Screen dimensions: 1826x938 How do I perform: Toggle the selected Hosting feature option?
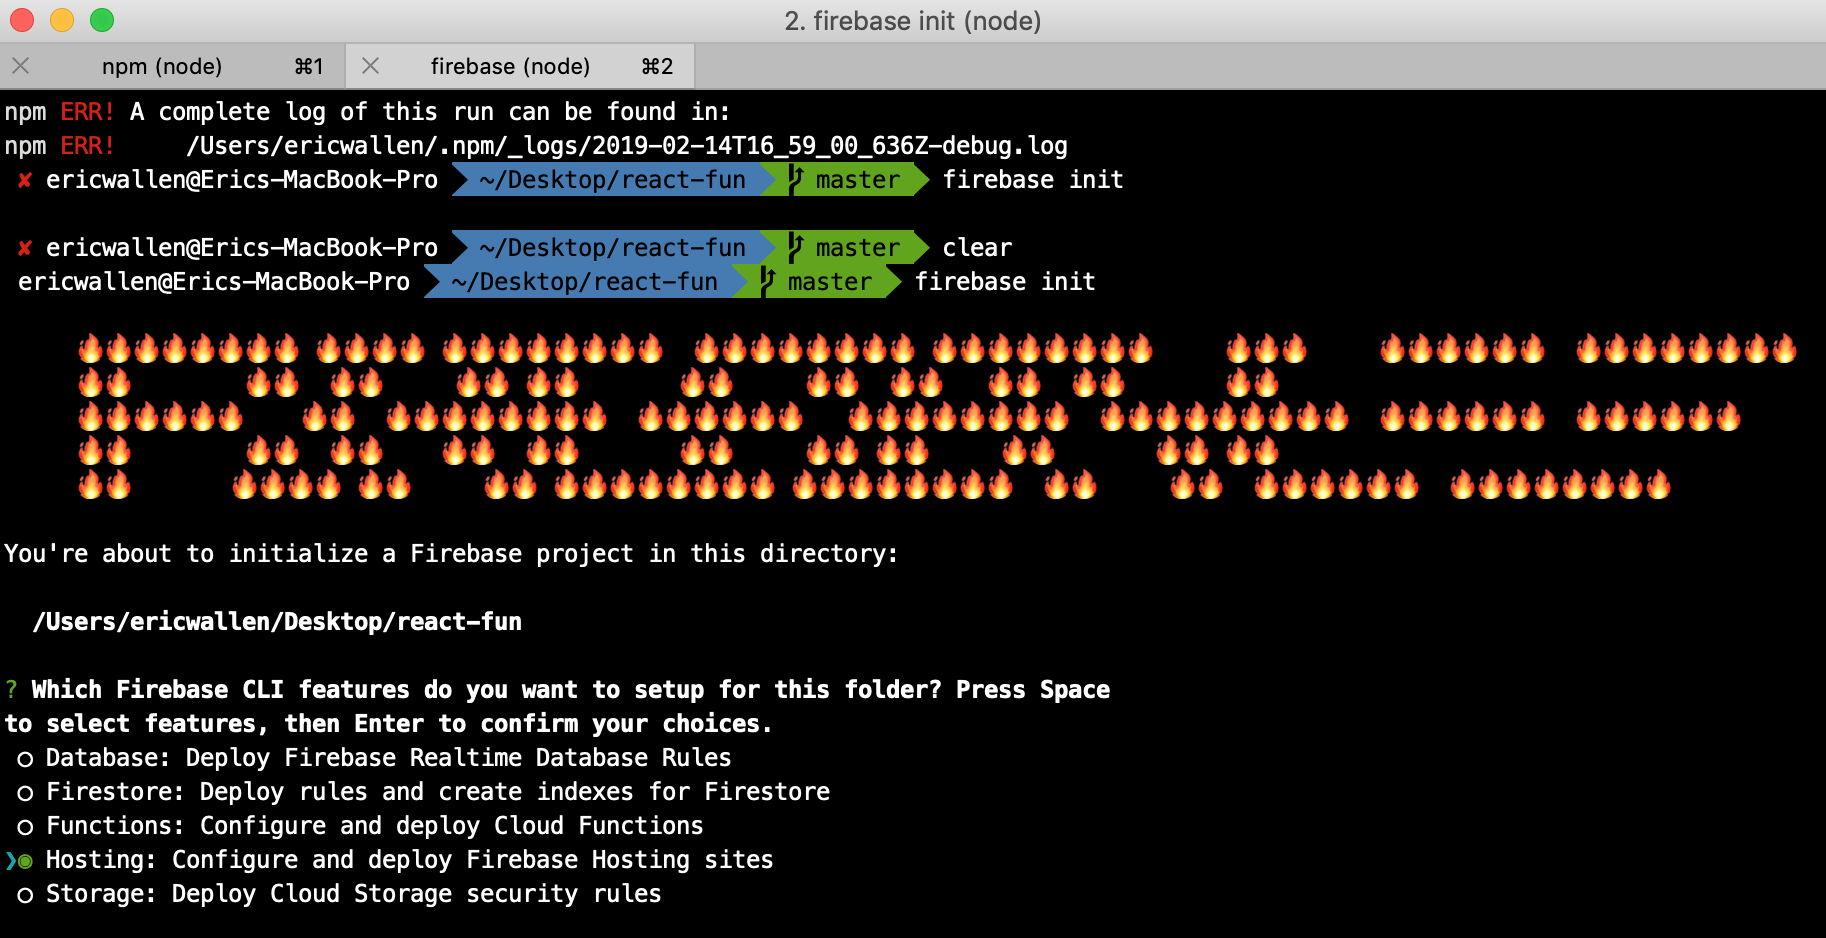point(25,861)
